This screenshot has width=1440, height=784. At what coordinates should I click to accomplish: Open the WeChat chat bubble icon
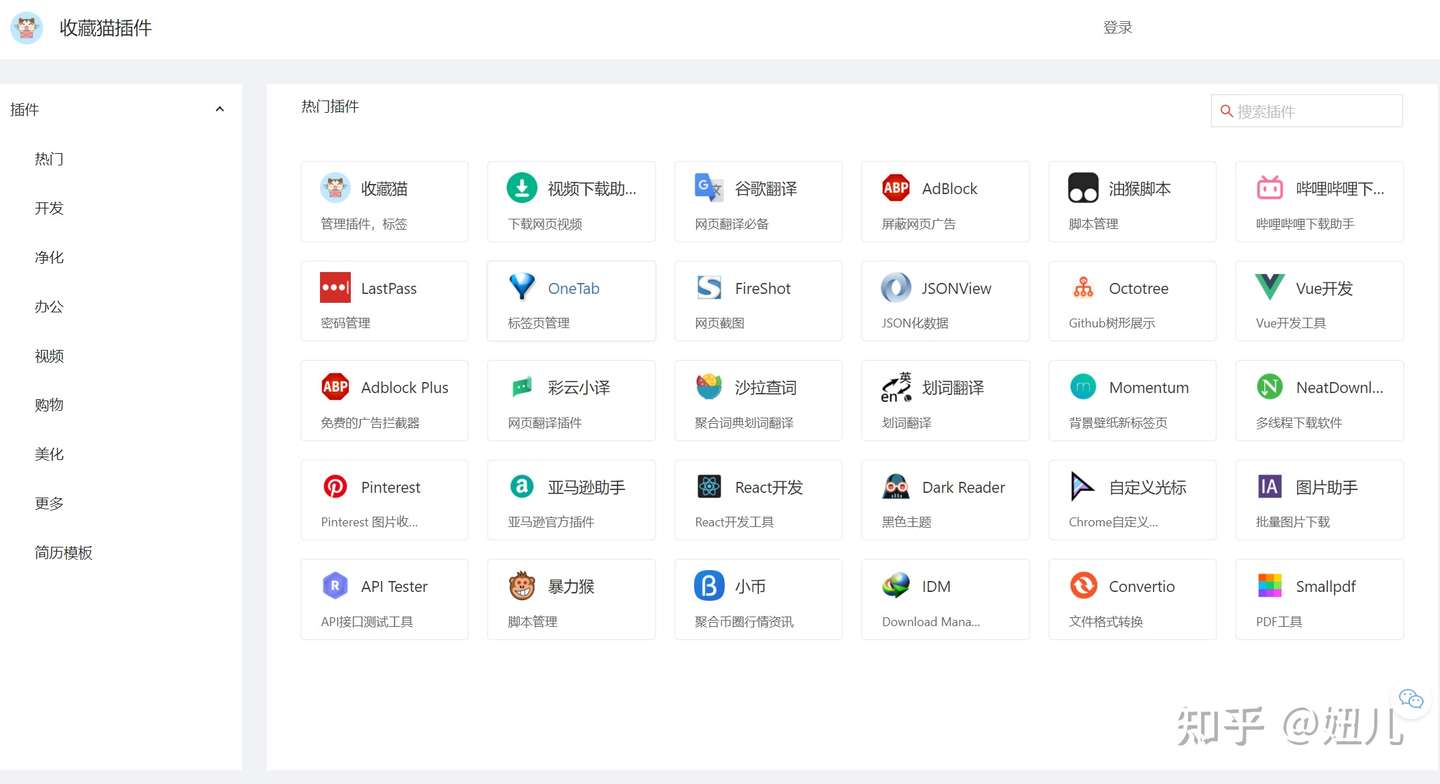[x=1411, y=699]
